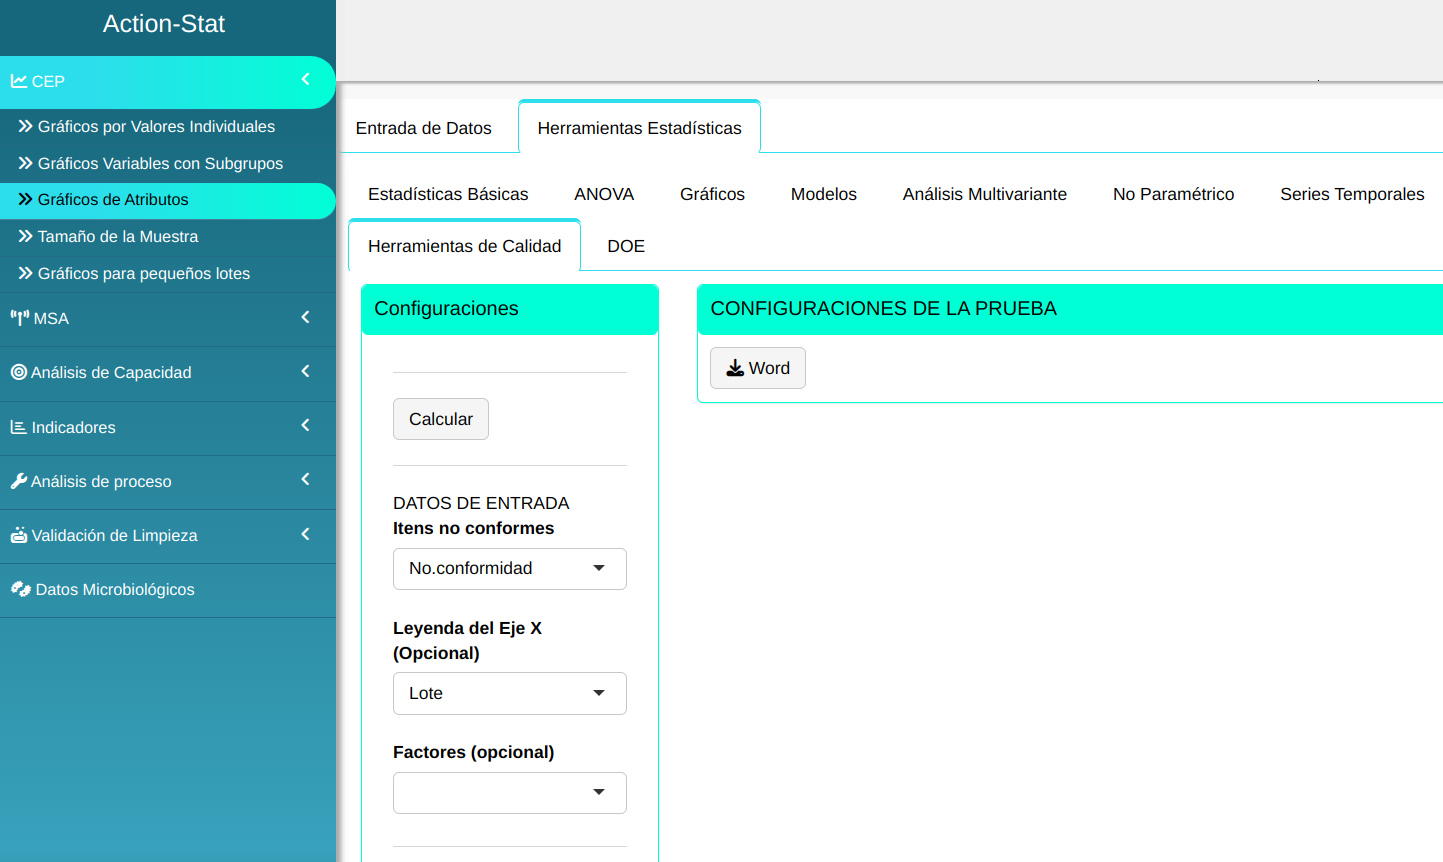The image size is (1443, 862).
Task: Click the Análisis de proceso wrench icon
Action: (x=19, y=481)
